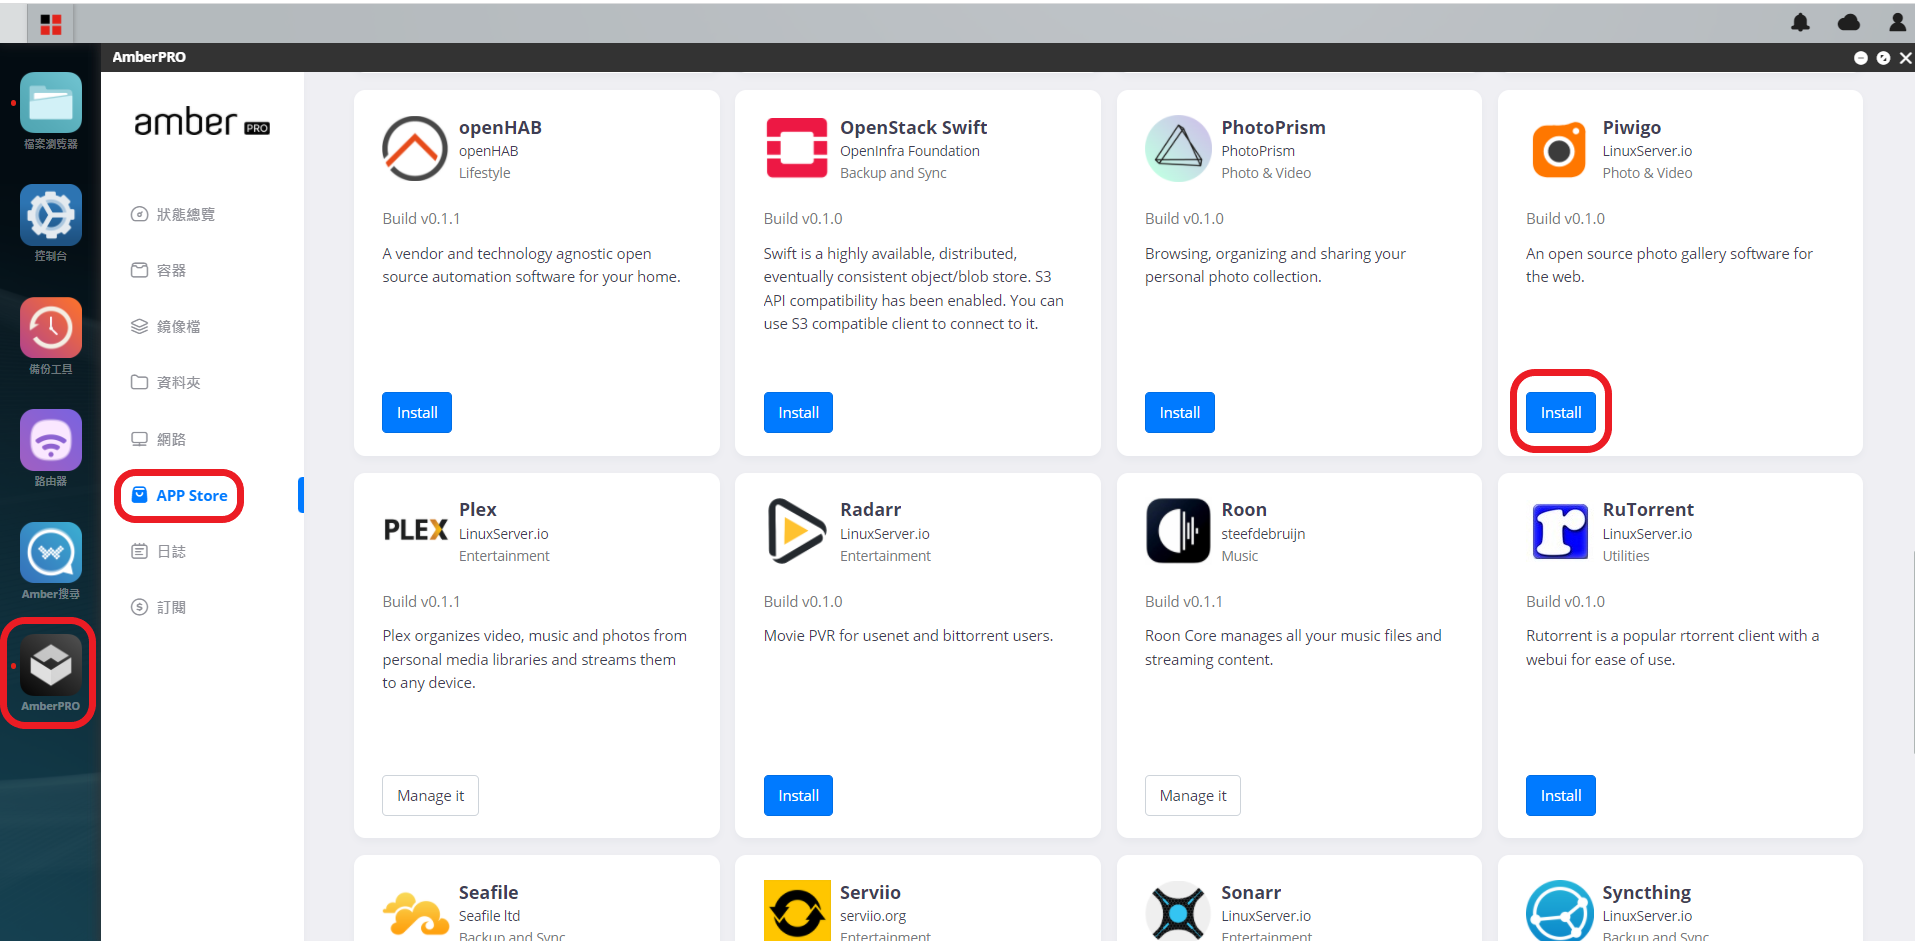This screenshot has width=1915, height=941.
Task: Click the openHAB app logo
Action: click(414, 148)
